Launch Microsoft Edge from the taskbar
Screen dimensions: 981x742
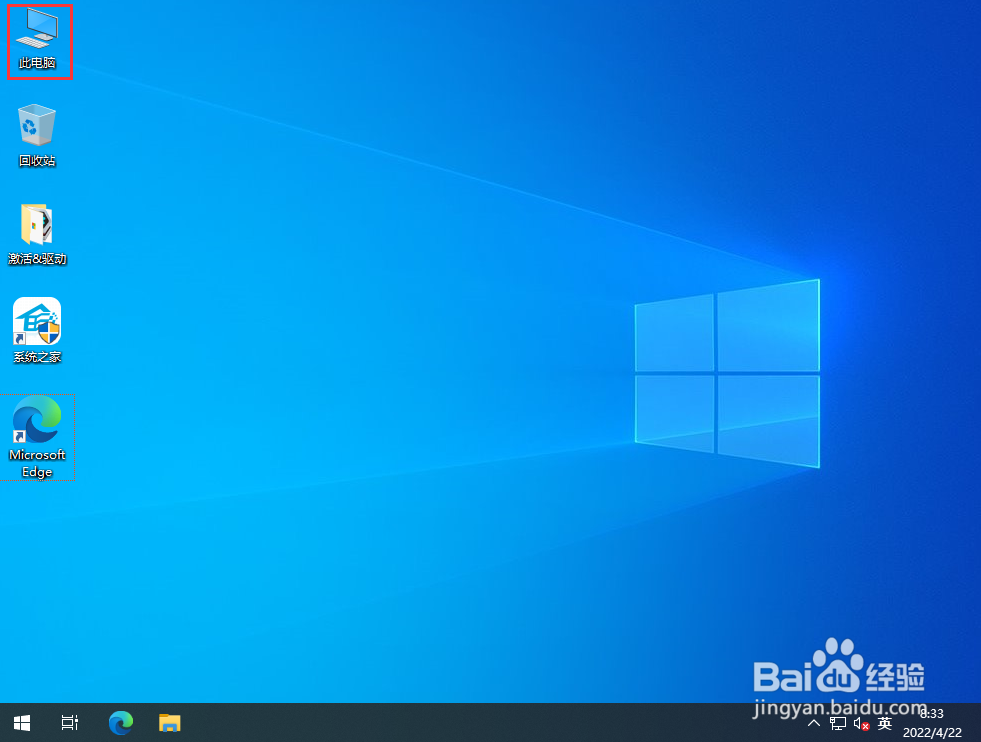pyautogui.click(x=121, y=723)
